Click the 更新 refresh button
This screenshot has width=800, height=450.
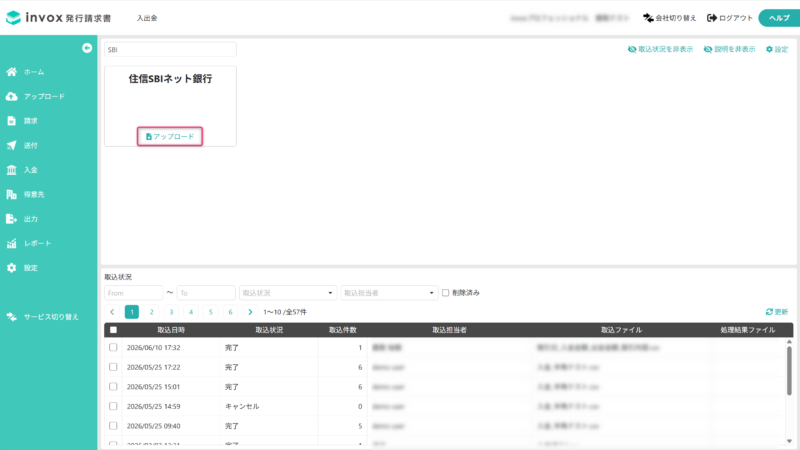coord(777,312)
